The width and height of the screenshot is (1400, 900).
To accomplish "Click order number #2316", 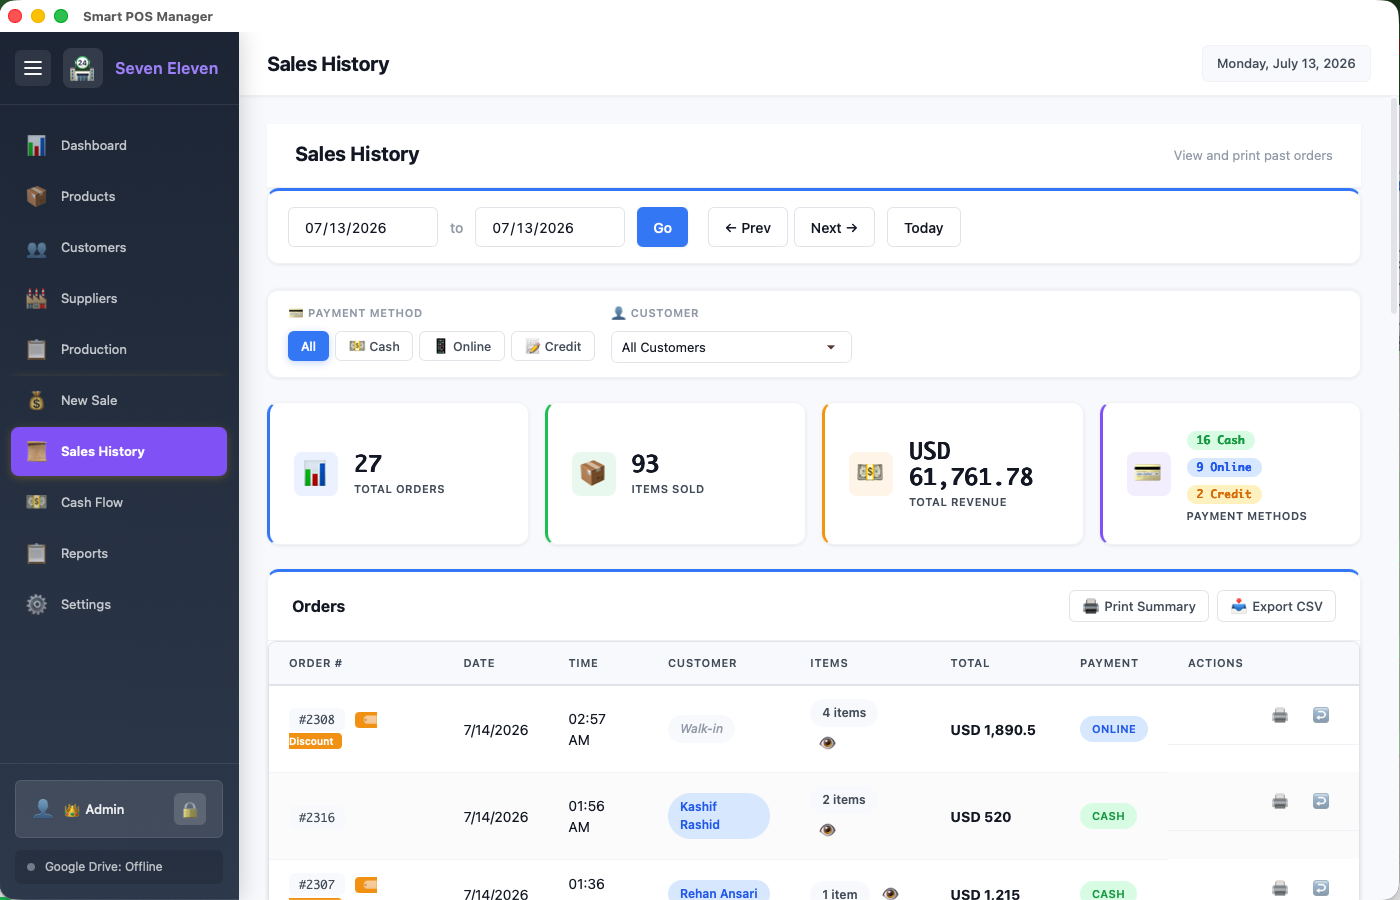I will 317,817.
